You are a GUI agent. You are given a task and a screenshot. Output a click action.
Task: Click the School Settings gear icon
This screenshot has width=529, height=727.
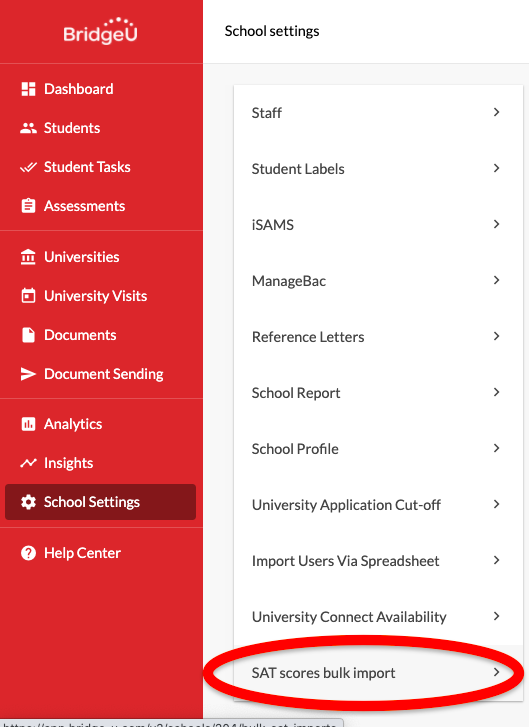(28, 502)
